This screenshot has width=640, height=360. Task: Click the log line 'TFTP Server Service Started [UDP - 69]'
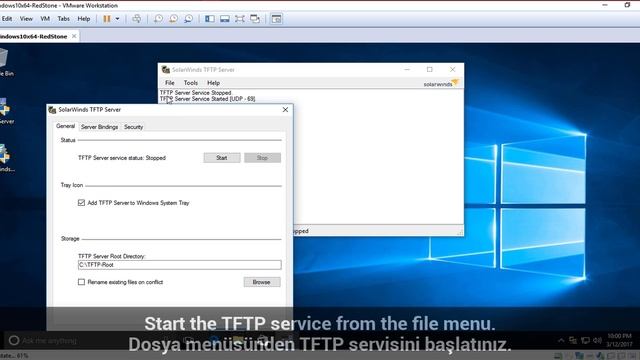pyautogui.click(x=208, y=99)
